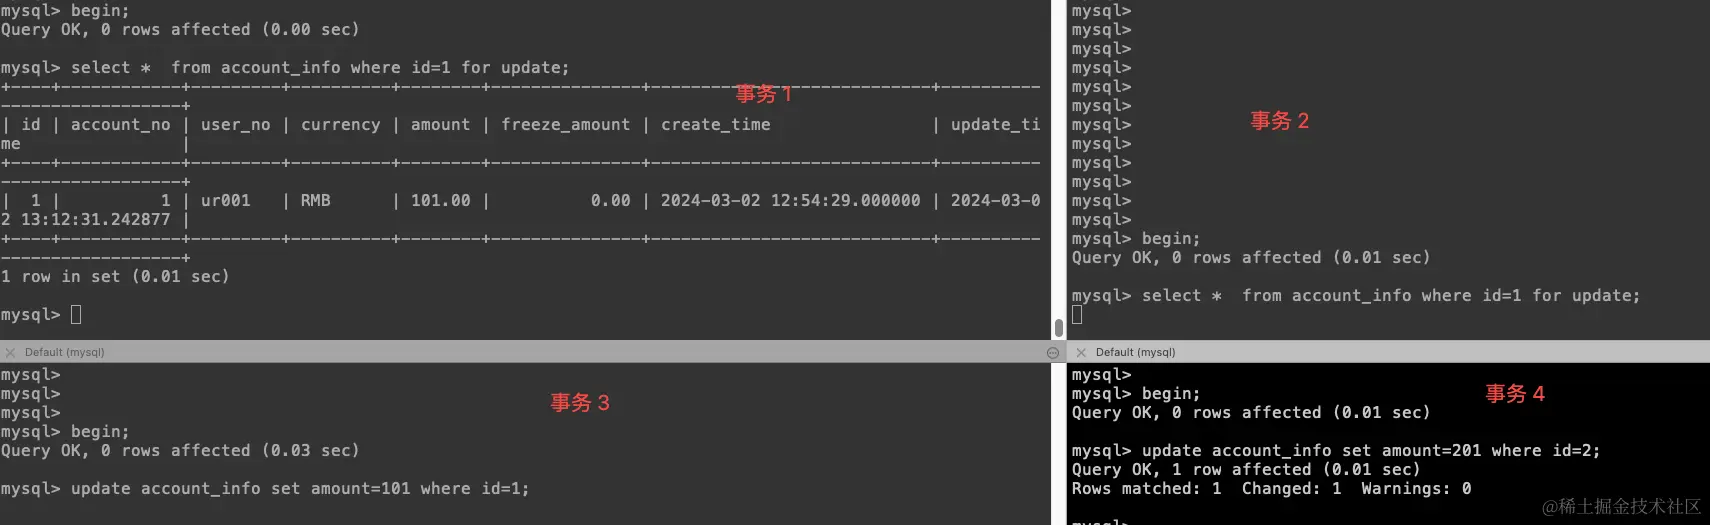Image resolution: width=1710 pixels, height=525 pixels.
Task: Click the cursor block after the last mysql> prompt
Action: [76, 315]
